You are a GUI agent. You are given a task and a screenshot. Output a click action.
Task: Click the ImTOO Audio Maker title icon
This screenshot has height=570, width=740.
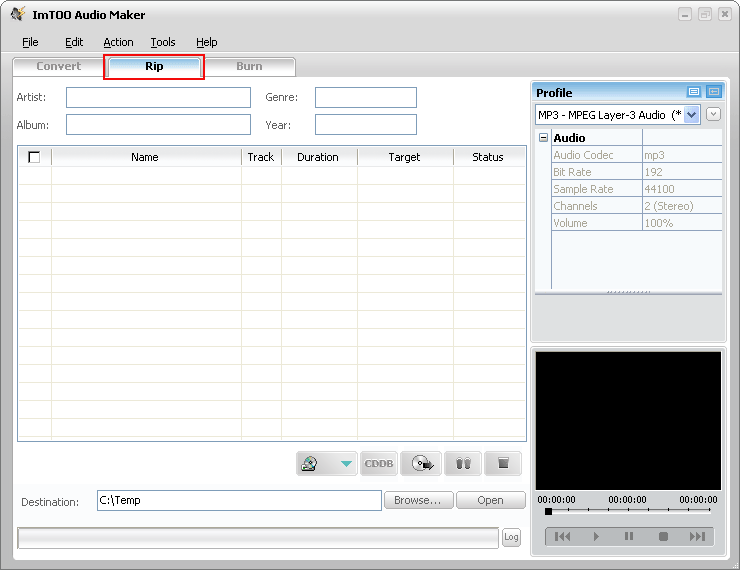point(18,14)
